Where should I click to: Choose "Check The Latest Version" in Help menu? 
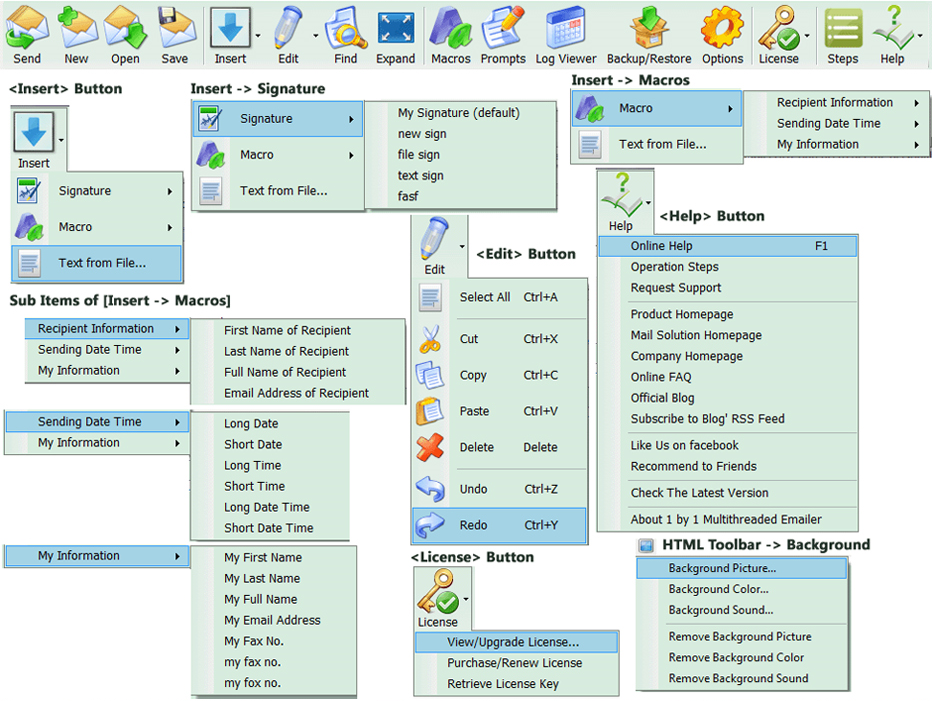699,493
